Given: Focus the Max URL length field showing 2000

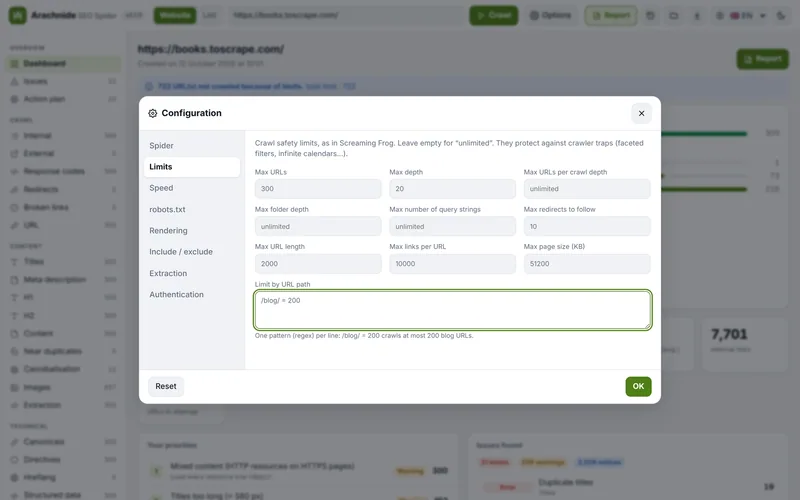Looking at the screenshot, I should [x=318, y=264].
